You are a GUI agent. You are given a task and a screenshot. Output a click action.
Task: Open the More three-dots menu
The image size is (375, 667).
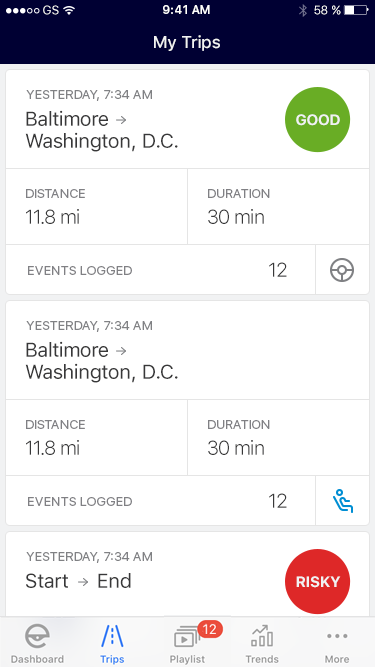[x=337, y=636]
